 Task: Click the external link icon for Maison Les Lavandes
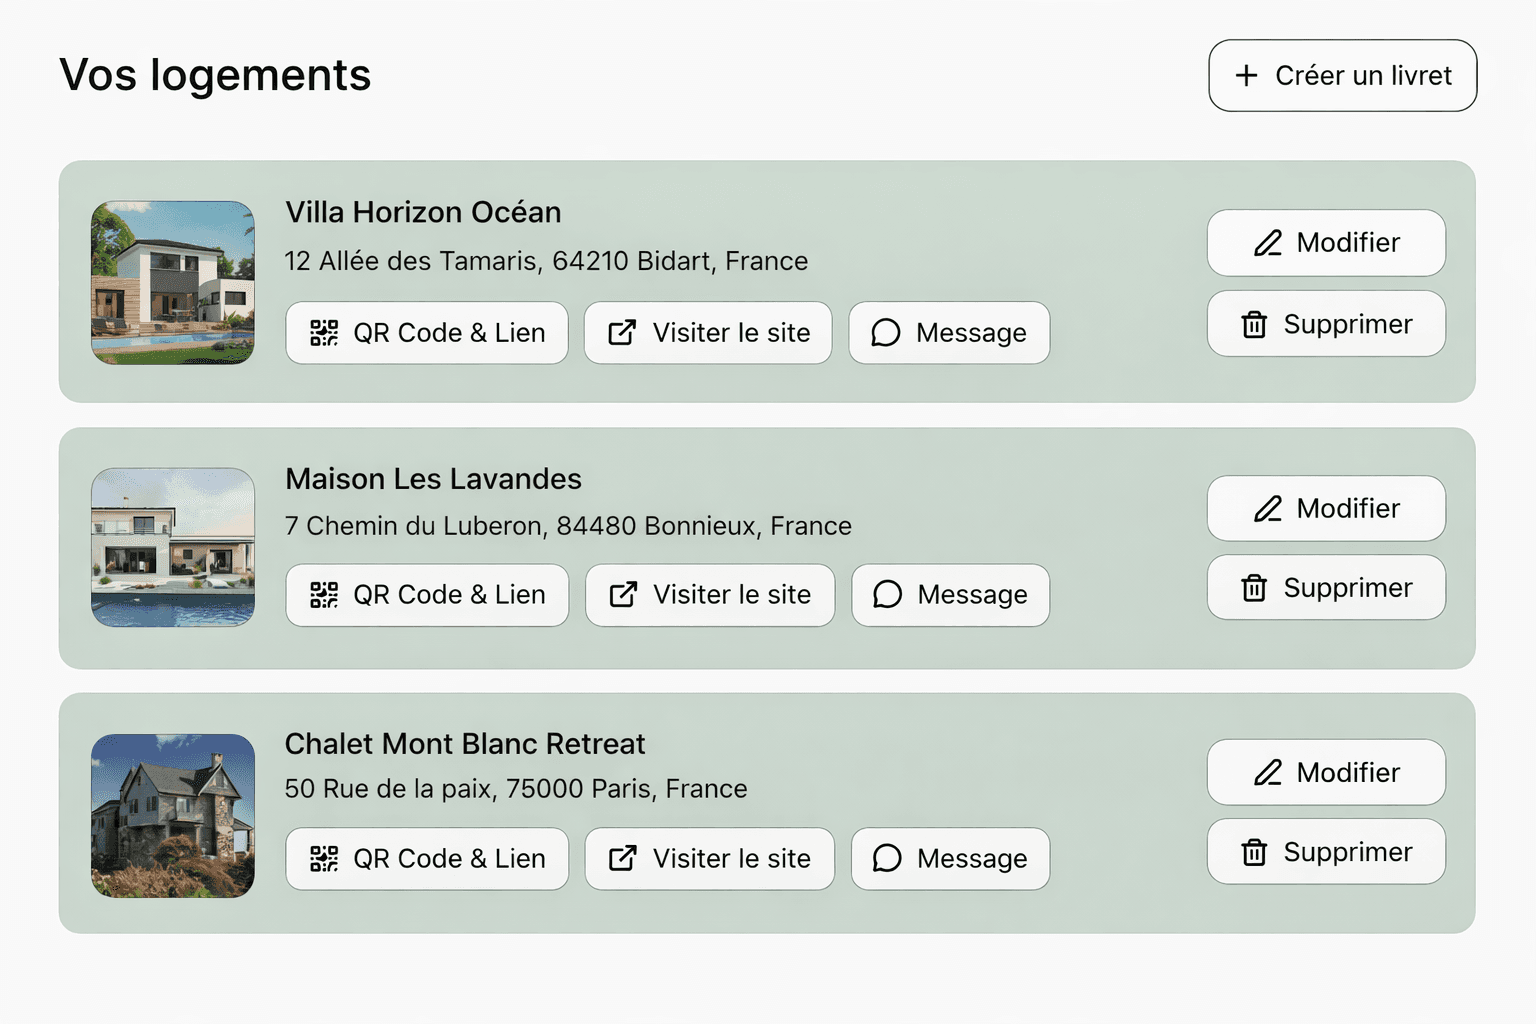point(623,595)
